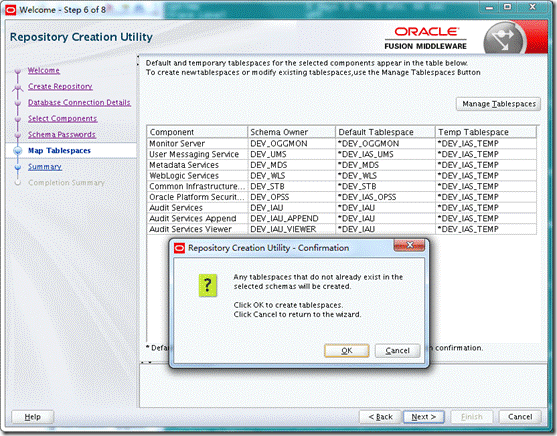
Task: Click the Map Tablespaces step bullet icon
Action: coord(18,151)
